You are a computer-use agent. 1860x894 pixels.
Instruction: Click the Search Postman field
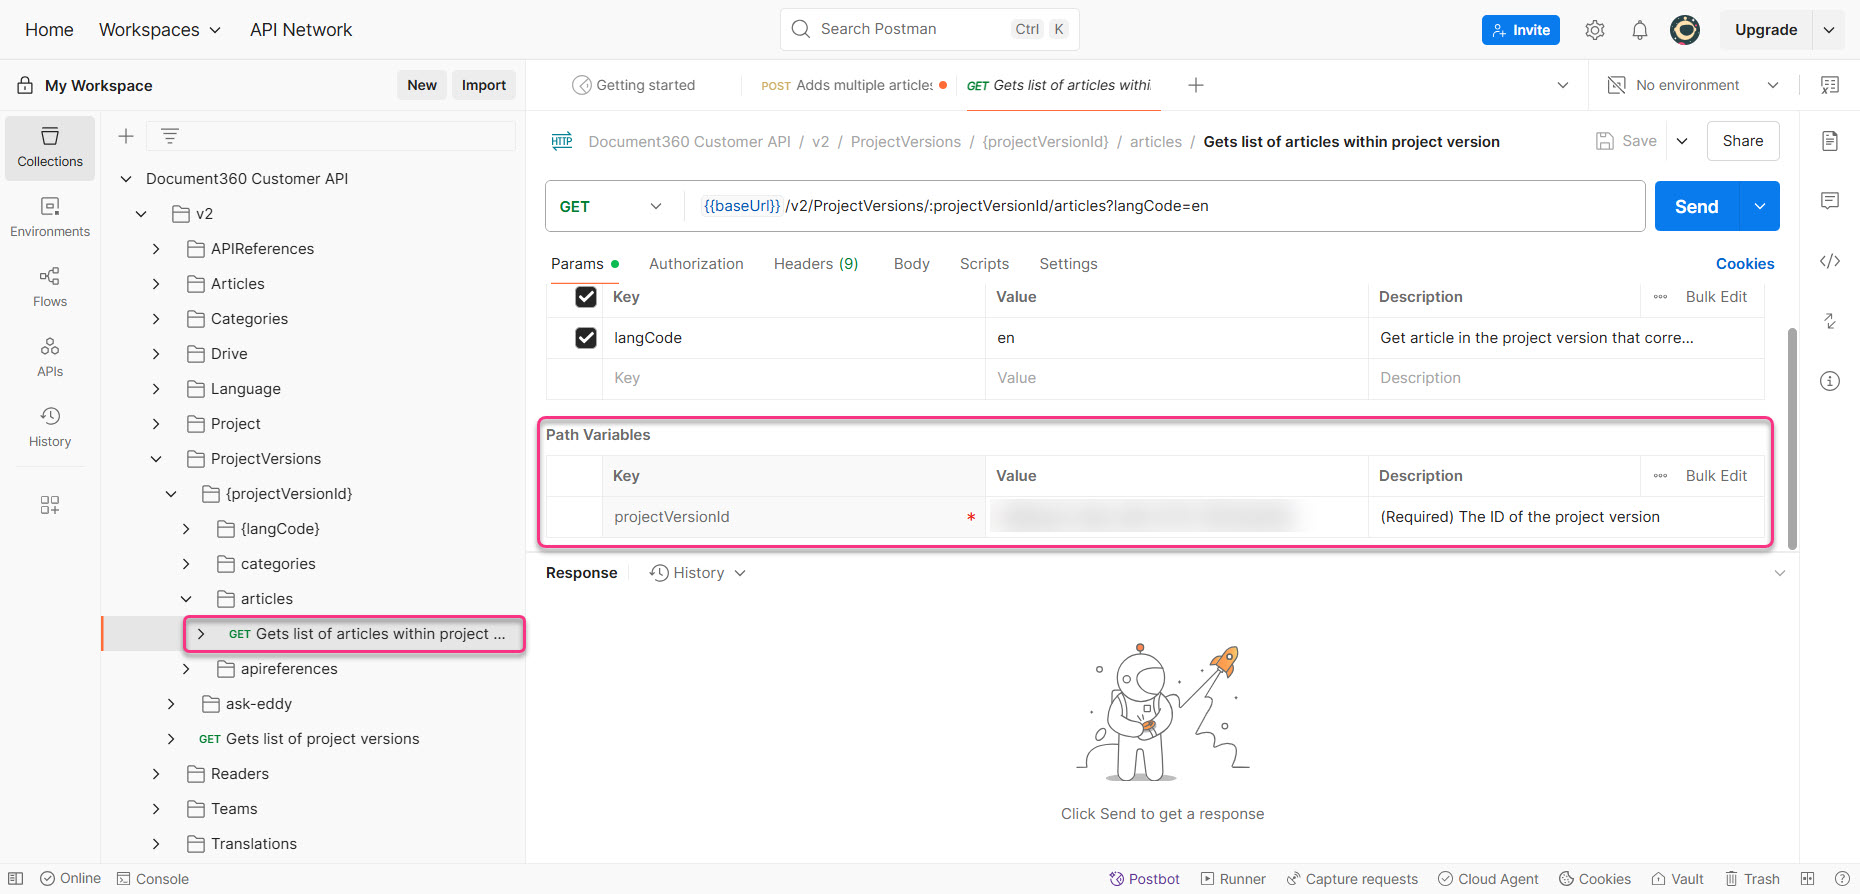click(x=930, y=29)
